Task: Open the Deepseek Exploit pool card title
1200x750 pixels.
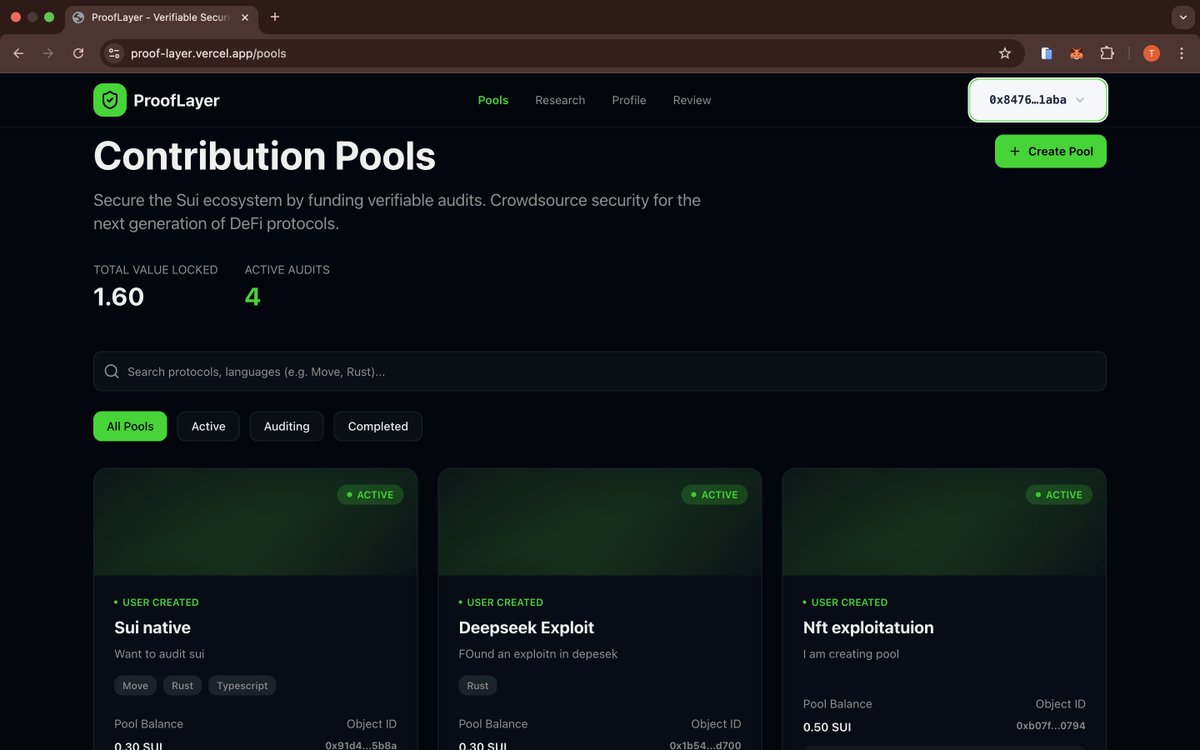Action: (526, 628)
